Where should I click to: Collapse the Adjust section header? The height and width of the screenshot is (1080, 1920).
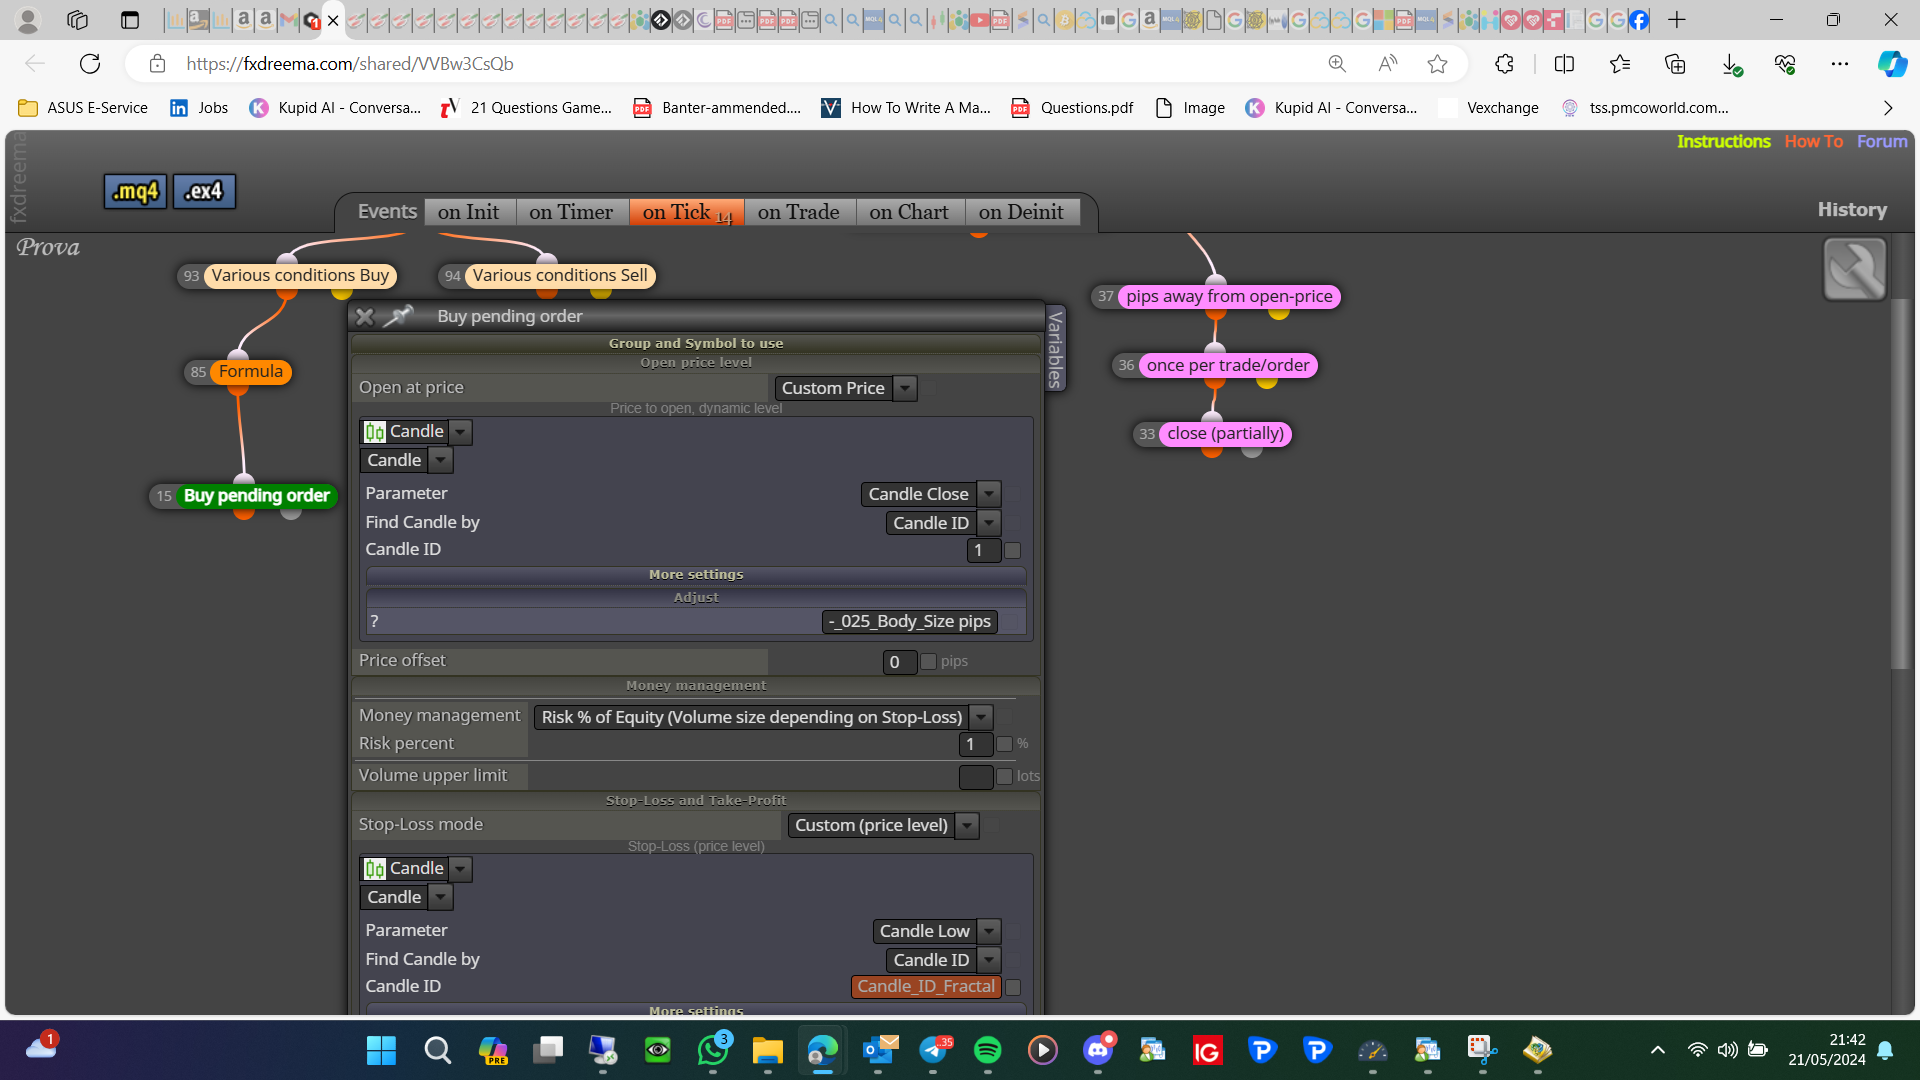click(x=696, y=598)
